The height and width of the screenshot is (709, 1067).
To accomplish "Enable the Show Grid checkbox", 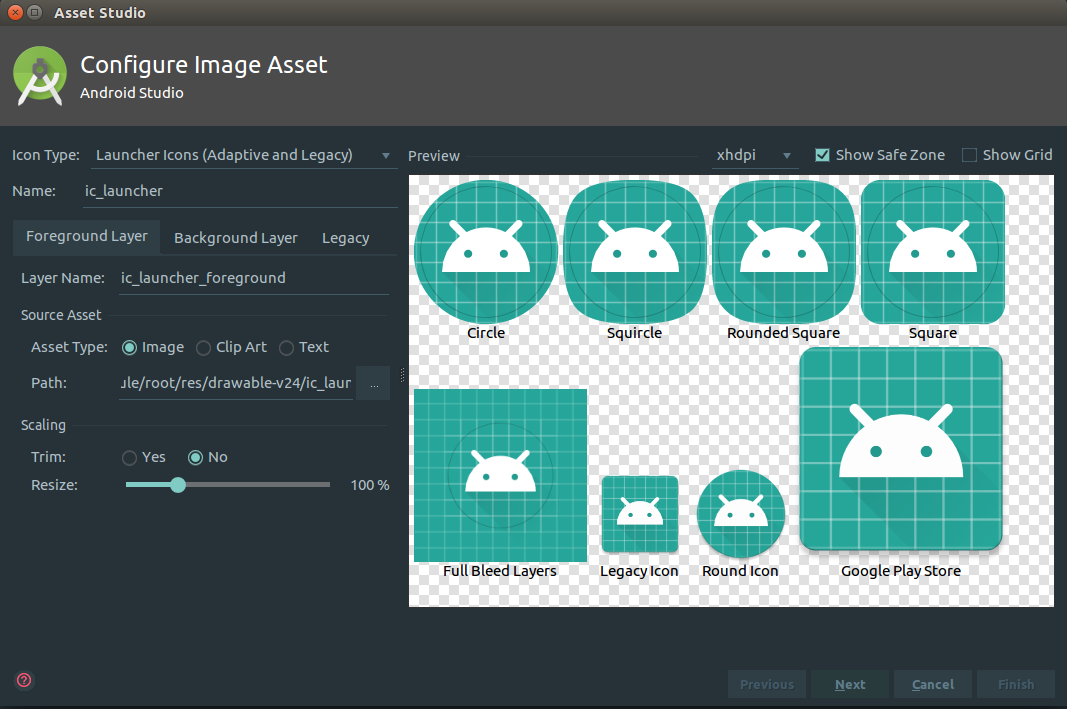I will (969, 155).
